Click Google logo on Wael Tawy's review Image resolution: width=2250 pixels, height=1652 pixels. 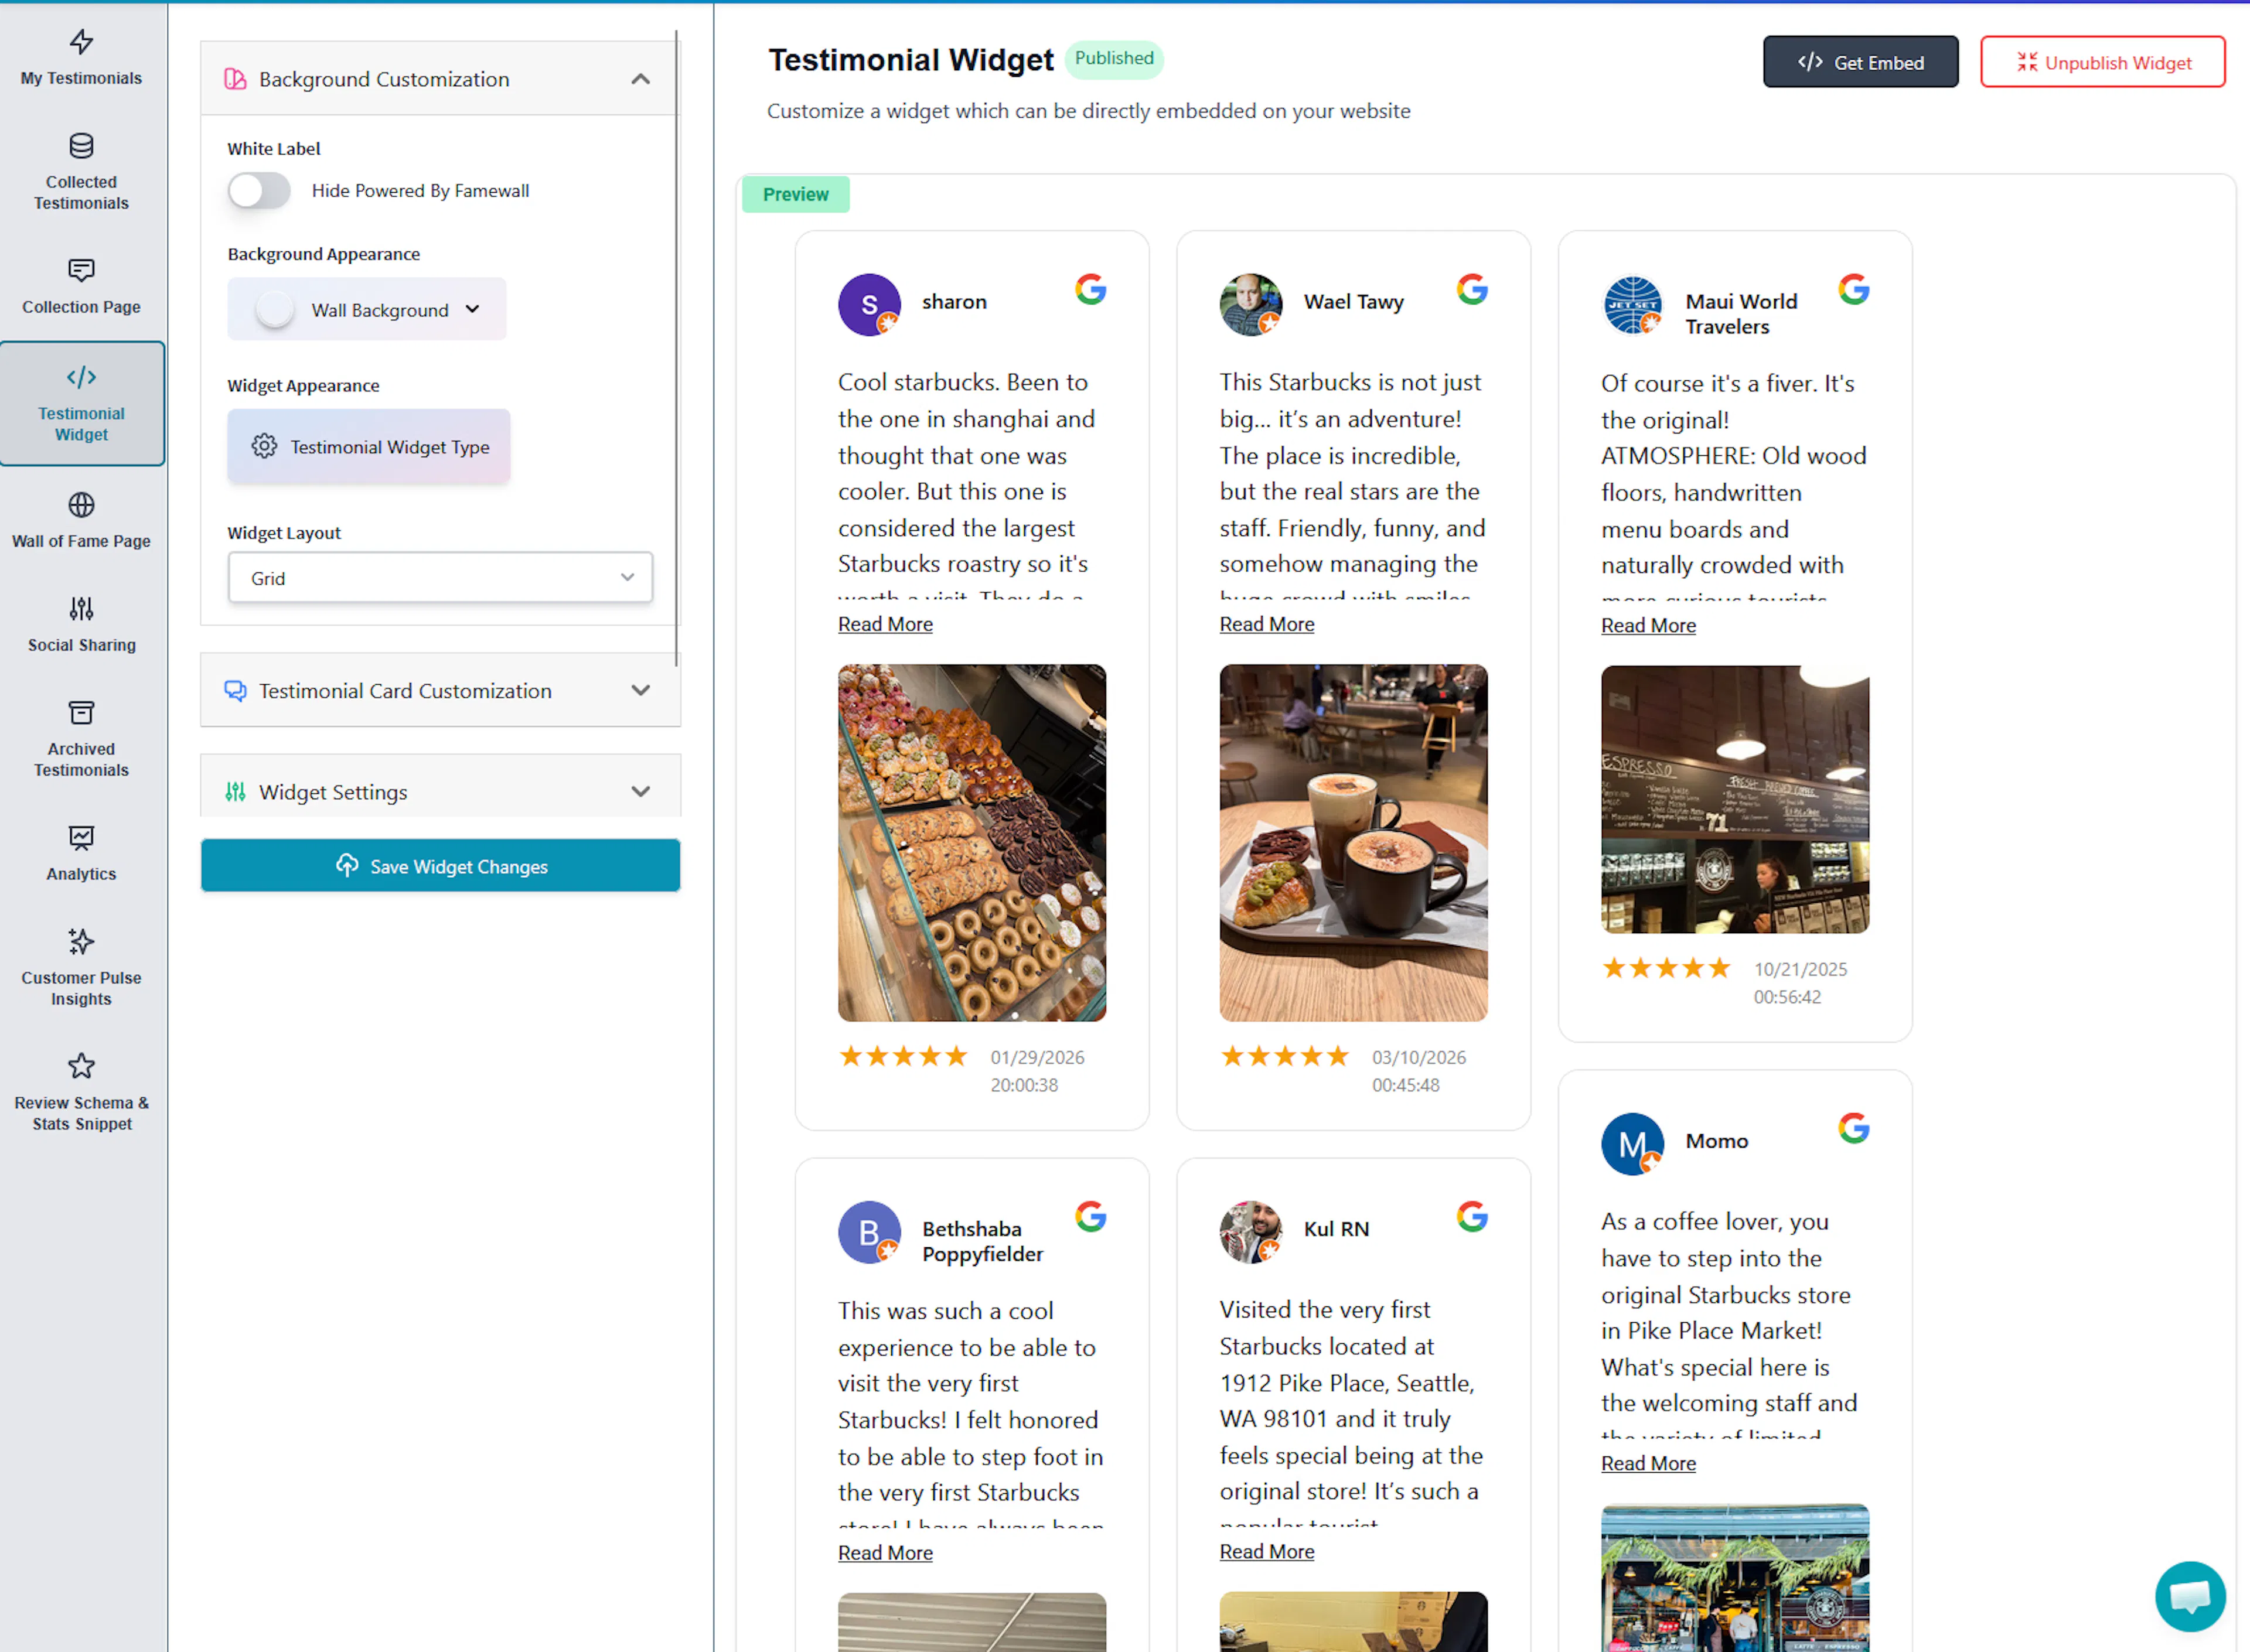point(1472,290)
